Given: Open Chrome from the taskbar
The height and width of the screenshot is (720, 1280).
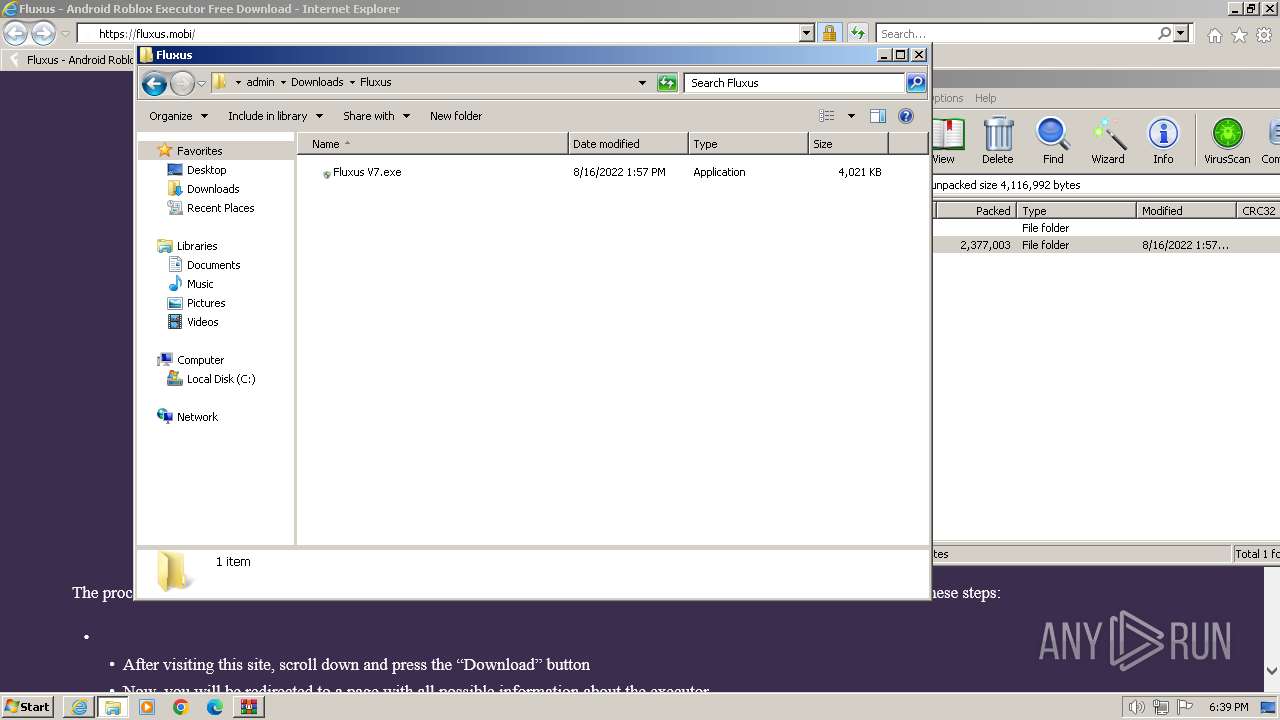Looking at the screenshot, I should tap(181, 707).
